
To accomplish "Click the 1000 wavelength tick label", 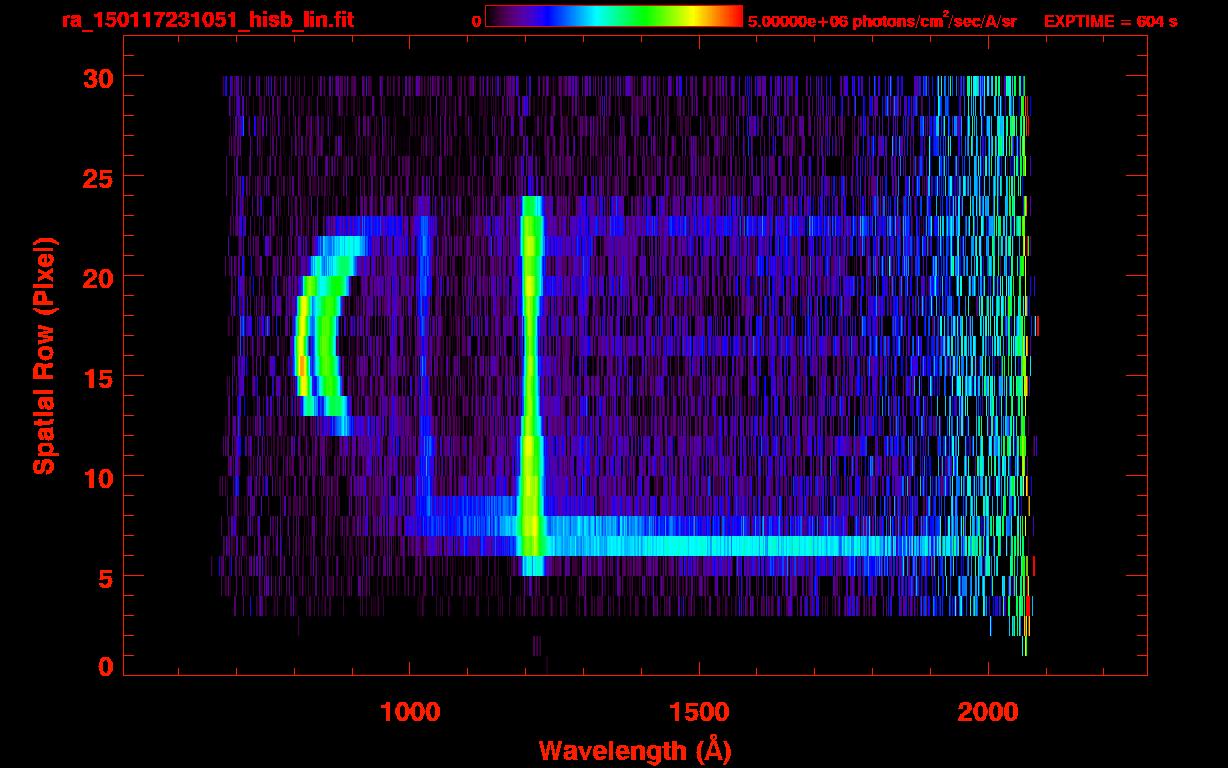I will point(410,712).
